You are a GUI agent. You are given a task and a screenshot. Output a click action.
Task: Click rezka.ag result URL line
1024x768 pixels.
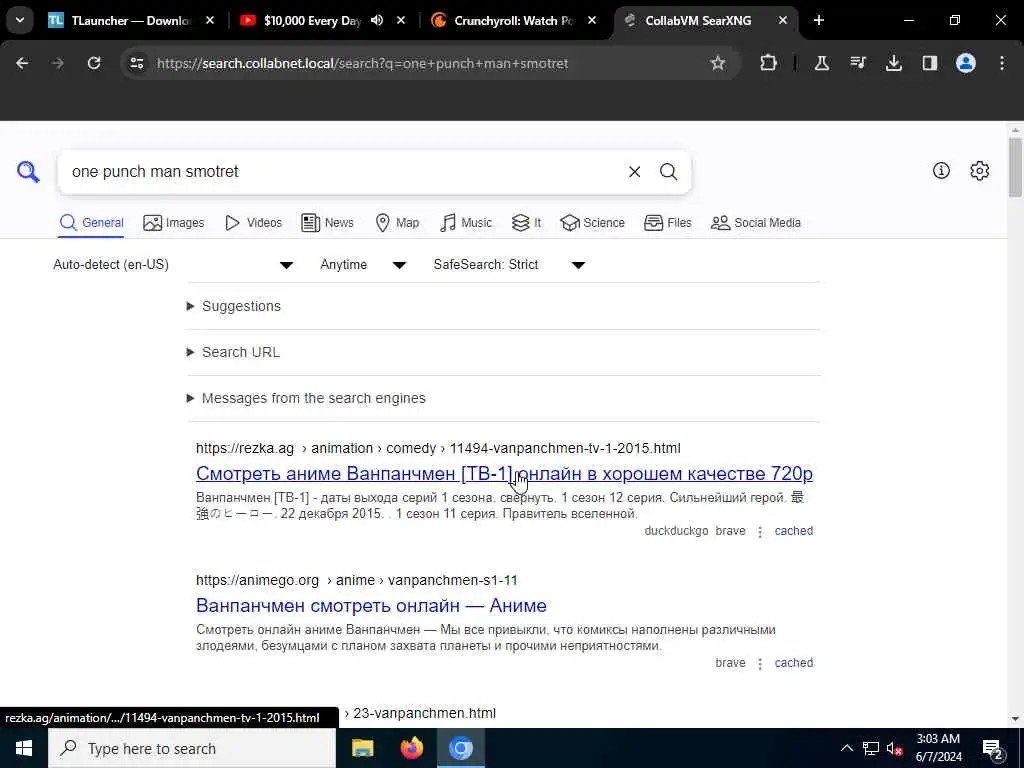point(438,449)
